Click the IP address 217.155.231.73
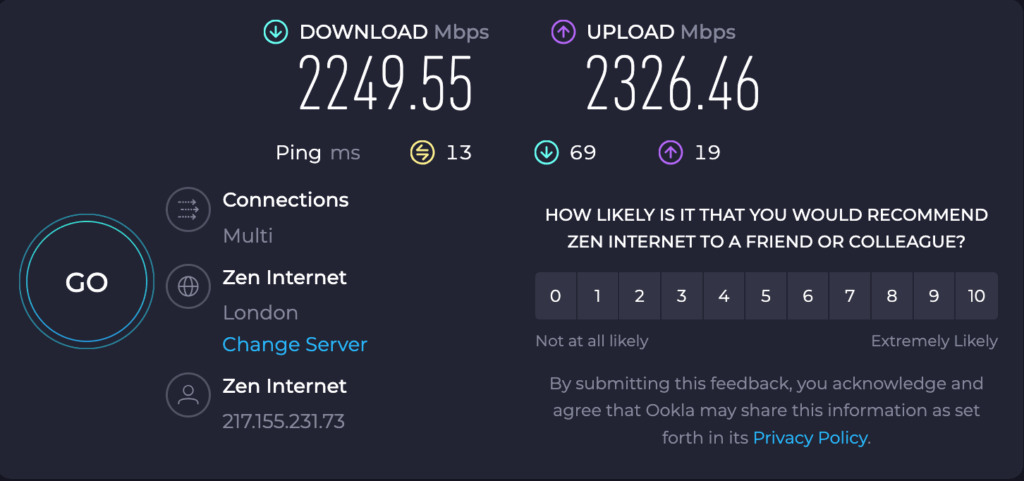The image size is (1024, 481). coord(283,422)
